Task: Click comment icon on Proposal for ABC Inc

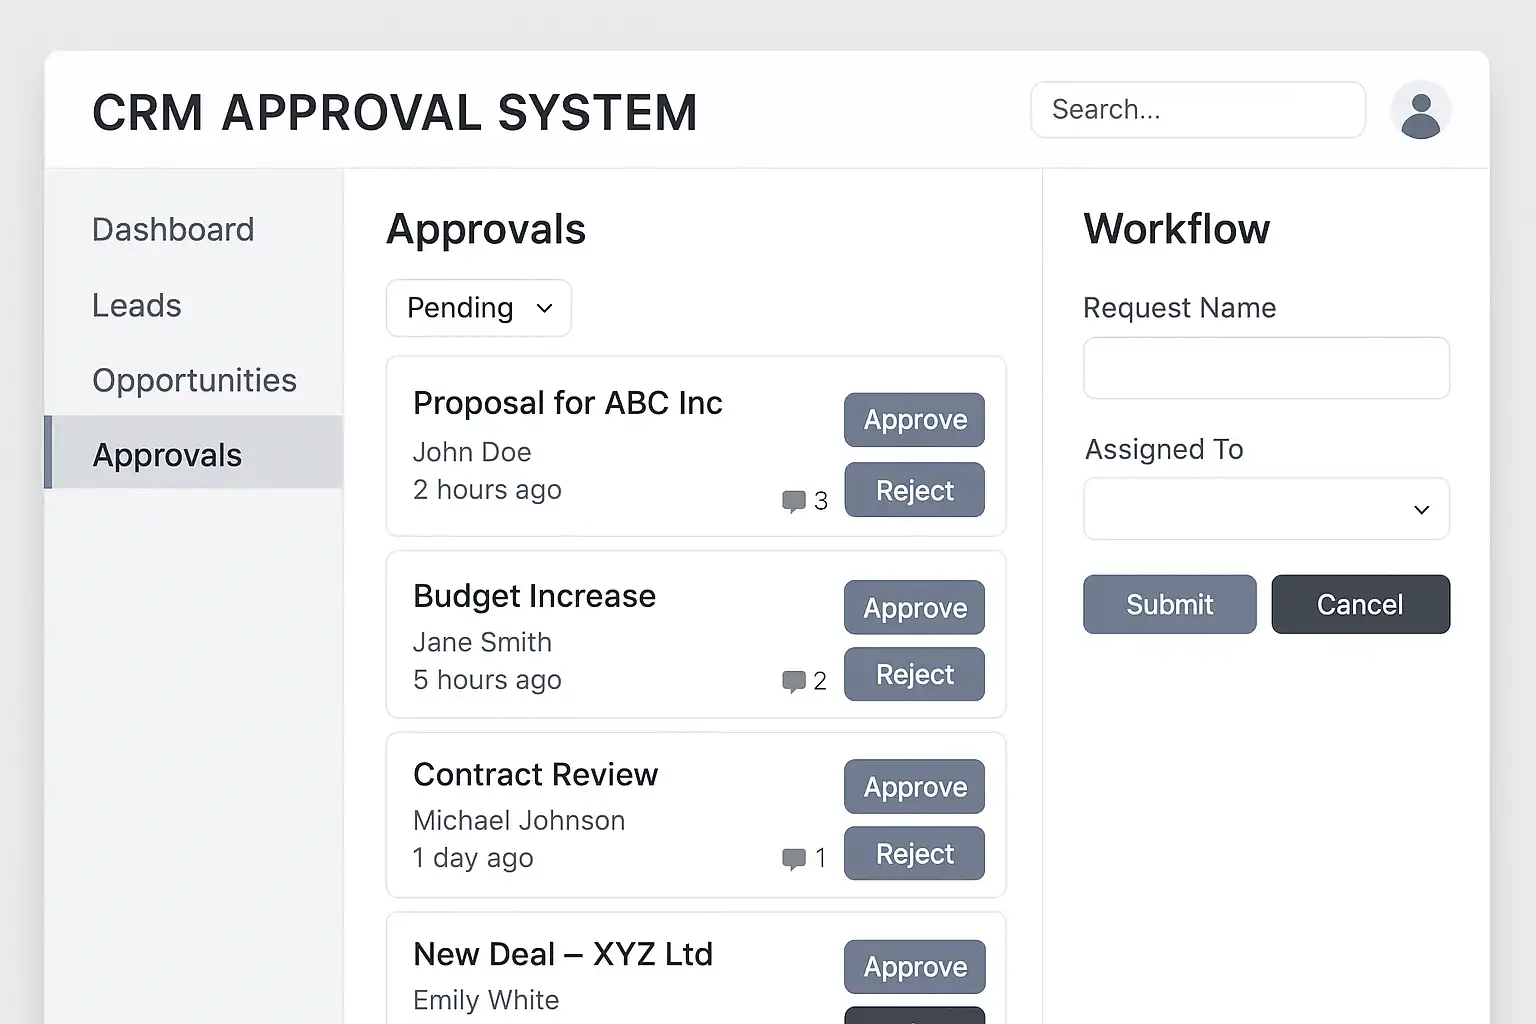Action: (x=794, y=500)
